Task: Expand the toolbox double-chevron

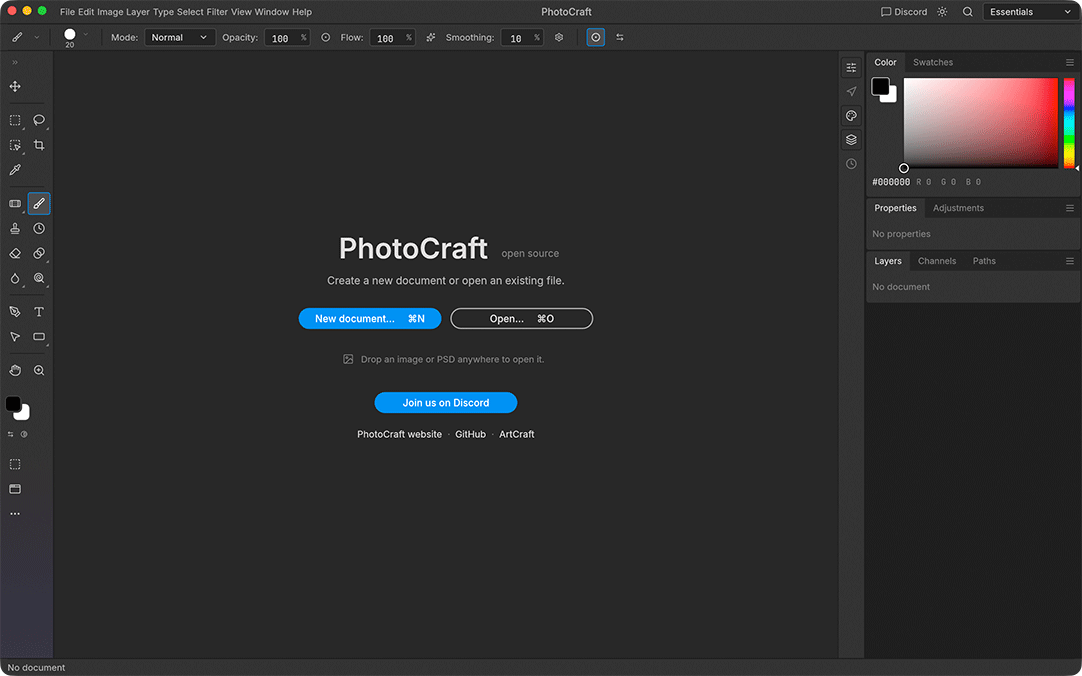Action: coord(14,62)
